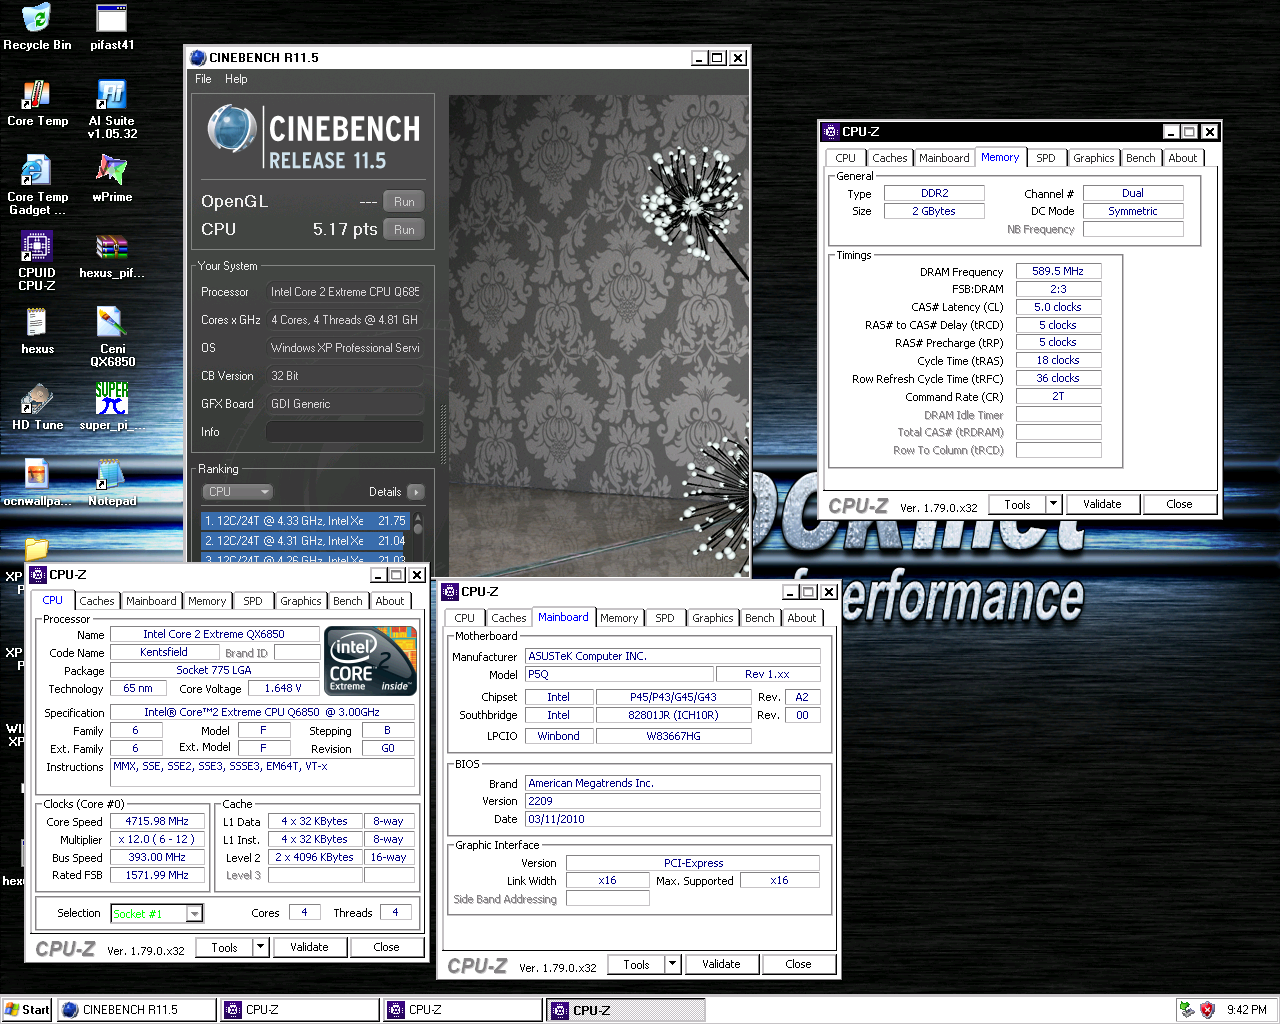Click Close in CPU tab CPU-Z window

[386, 947]
